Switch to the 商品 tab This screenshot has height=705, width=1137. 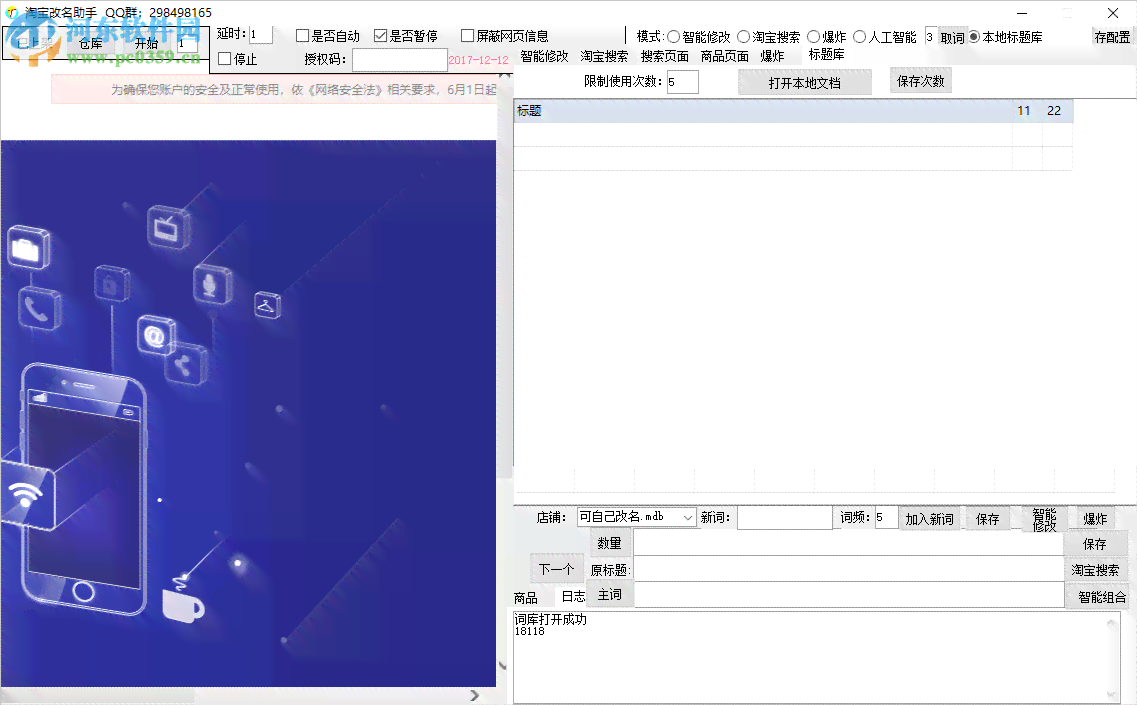tap(526, 598)
